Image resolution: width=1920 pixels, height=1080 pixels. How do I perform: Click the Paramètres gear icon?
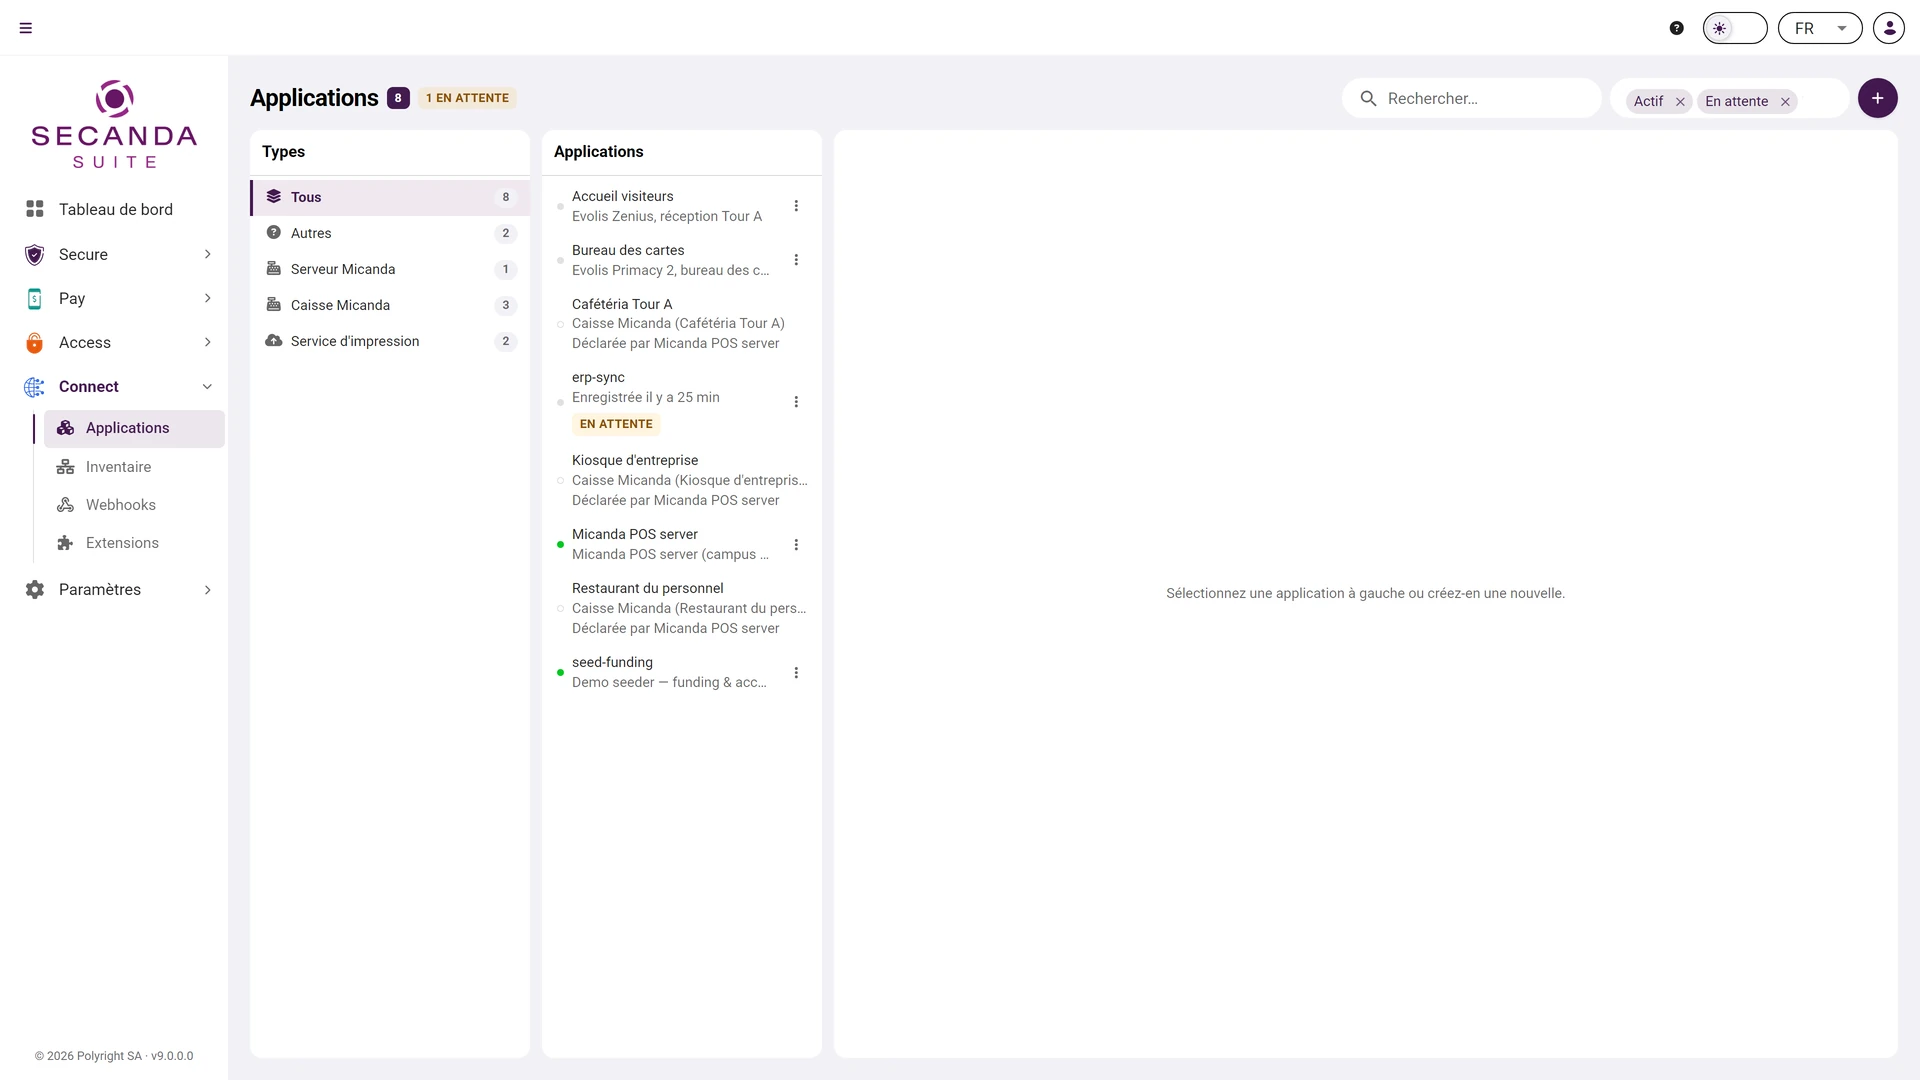tap(35, 590)
